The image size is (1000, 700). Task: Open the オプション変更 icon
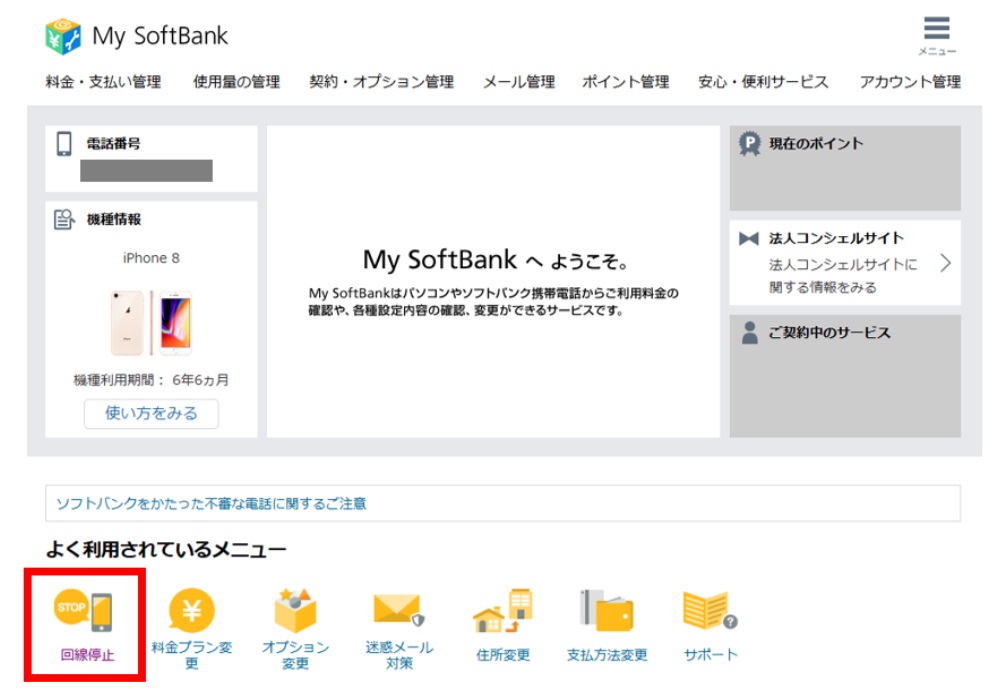(x=294, y=612)
